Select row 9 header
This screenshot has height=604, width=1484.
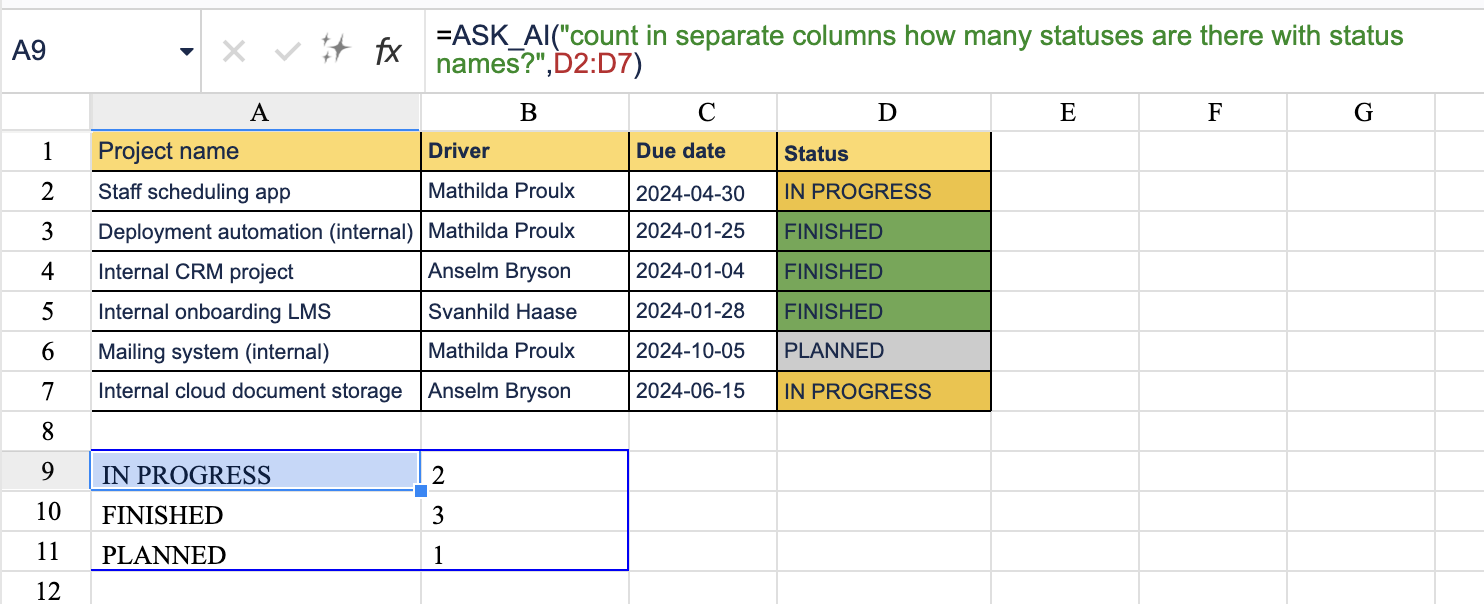[45, 471]
